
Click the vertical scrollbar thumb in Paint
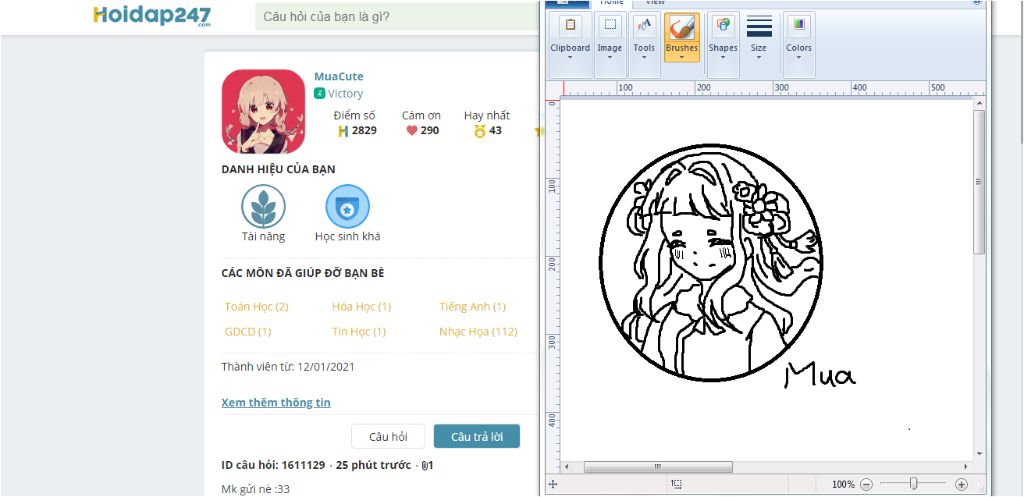(979, 182)
